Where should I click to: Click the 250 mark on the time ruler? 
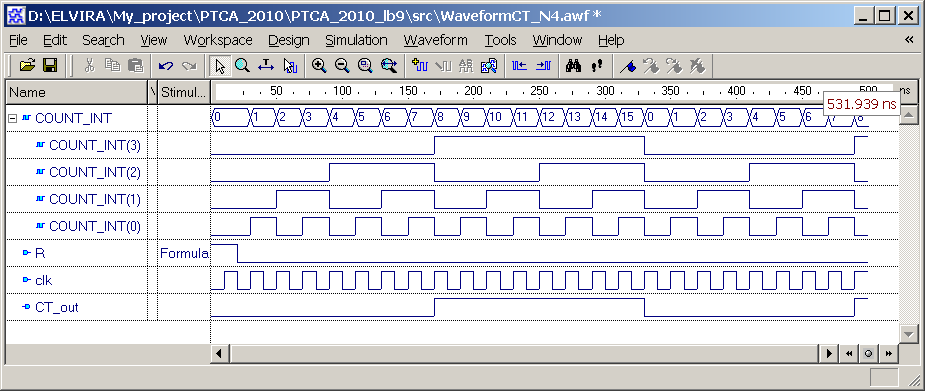tap(539, 91)
